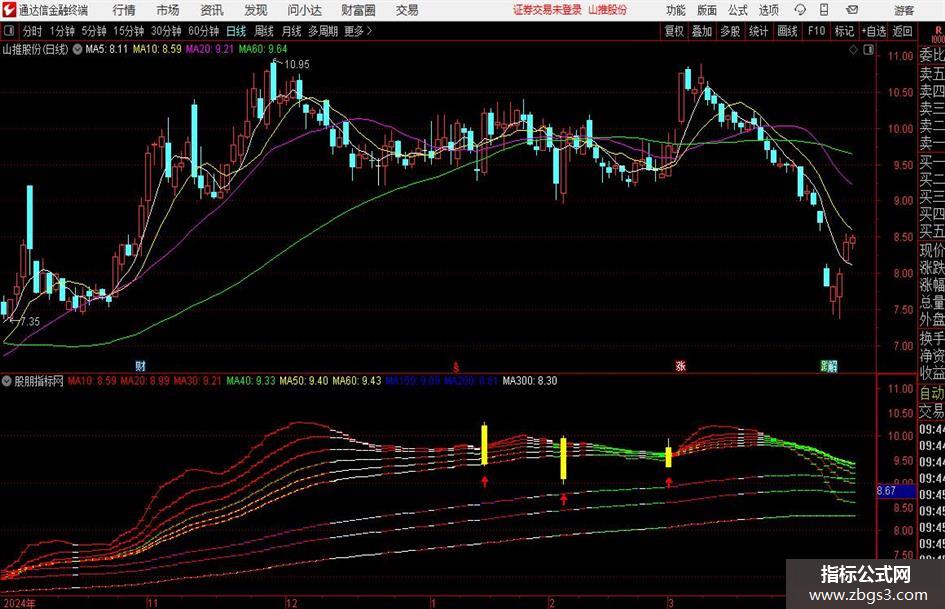The height and width of the screenshot is (609, 945).
Task: Switch to 周线 weekly tab
Action: [263, 31]
